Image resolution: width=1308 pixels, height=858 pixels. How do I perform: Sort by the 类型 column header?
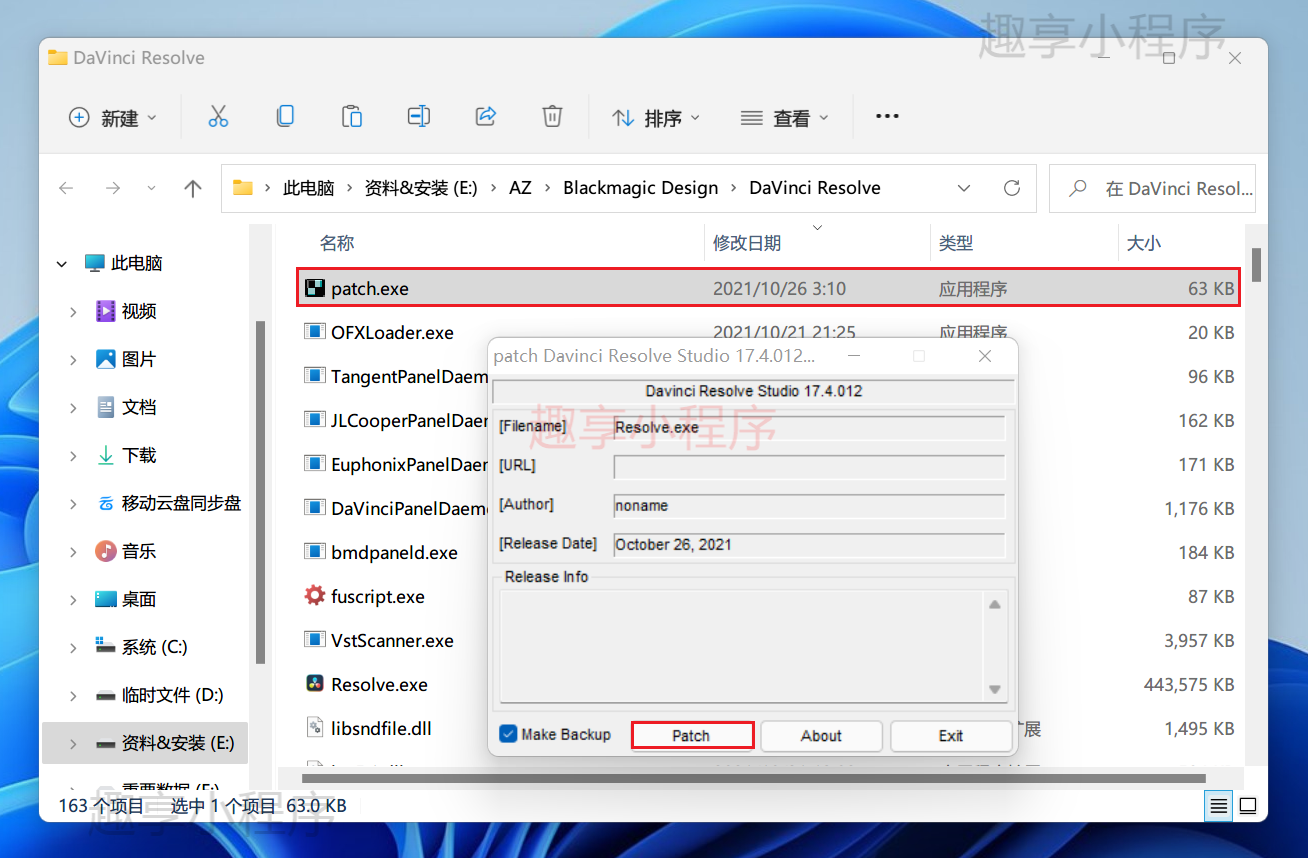click(956, 243)
